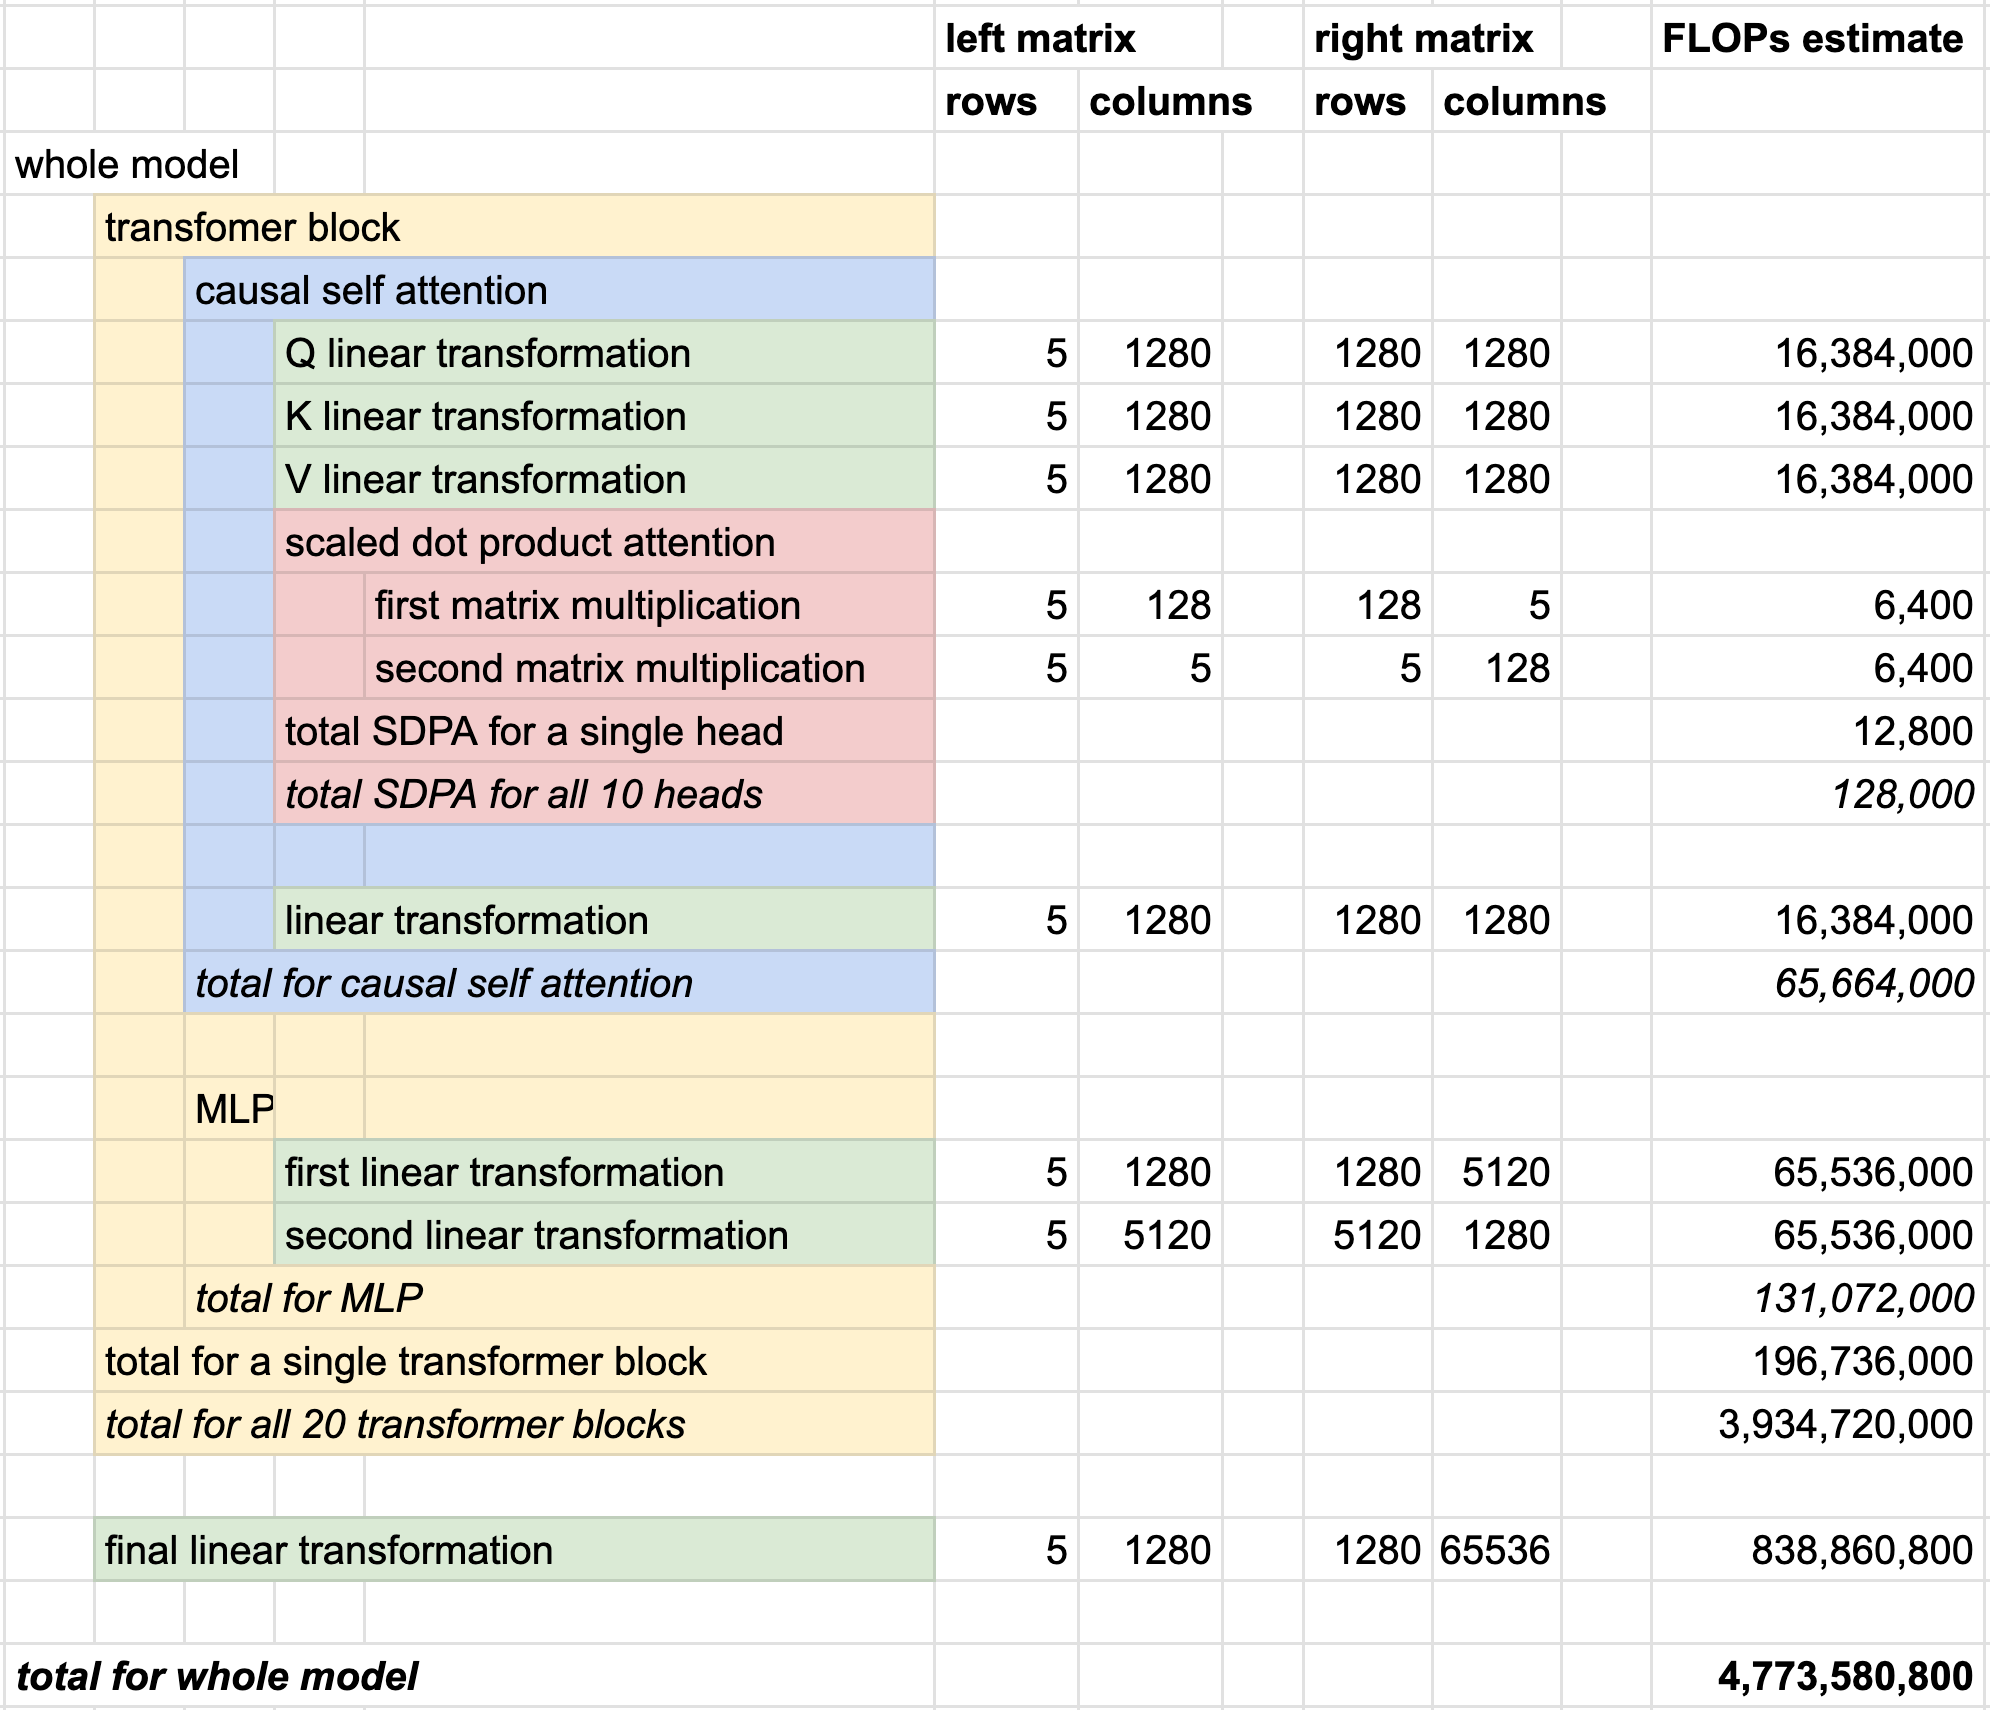Viewport: 1990px width, 1710px height.
Task: Select 'second linear transformation' label cell
Action: point(537,1236)
